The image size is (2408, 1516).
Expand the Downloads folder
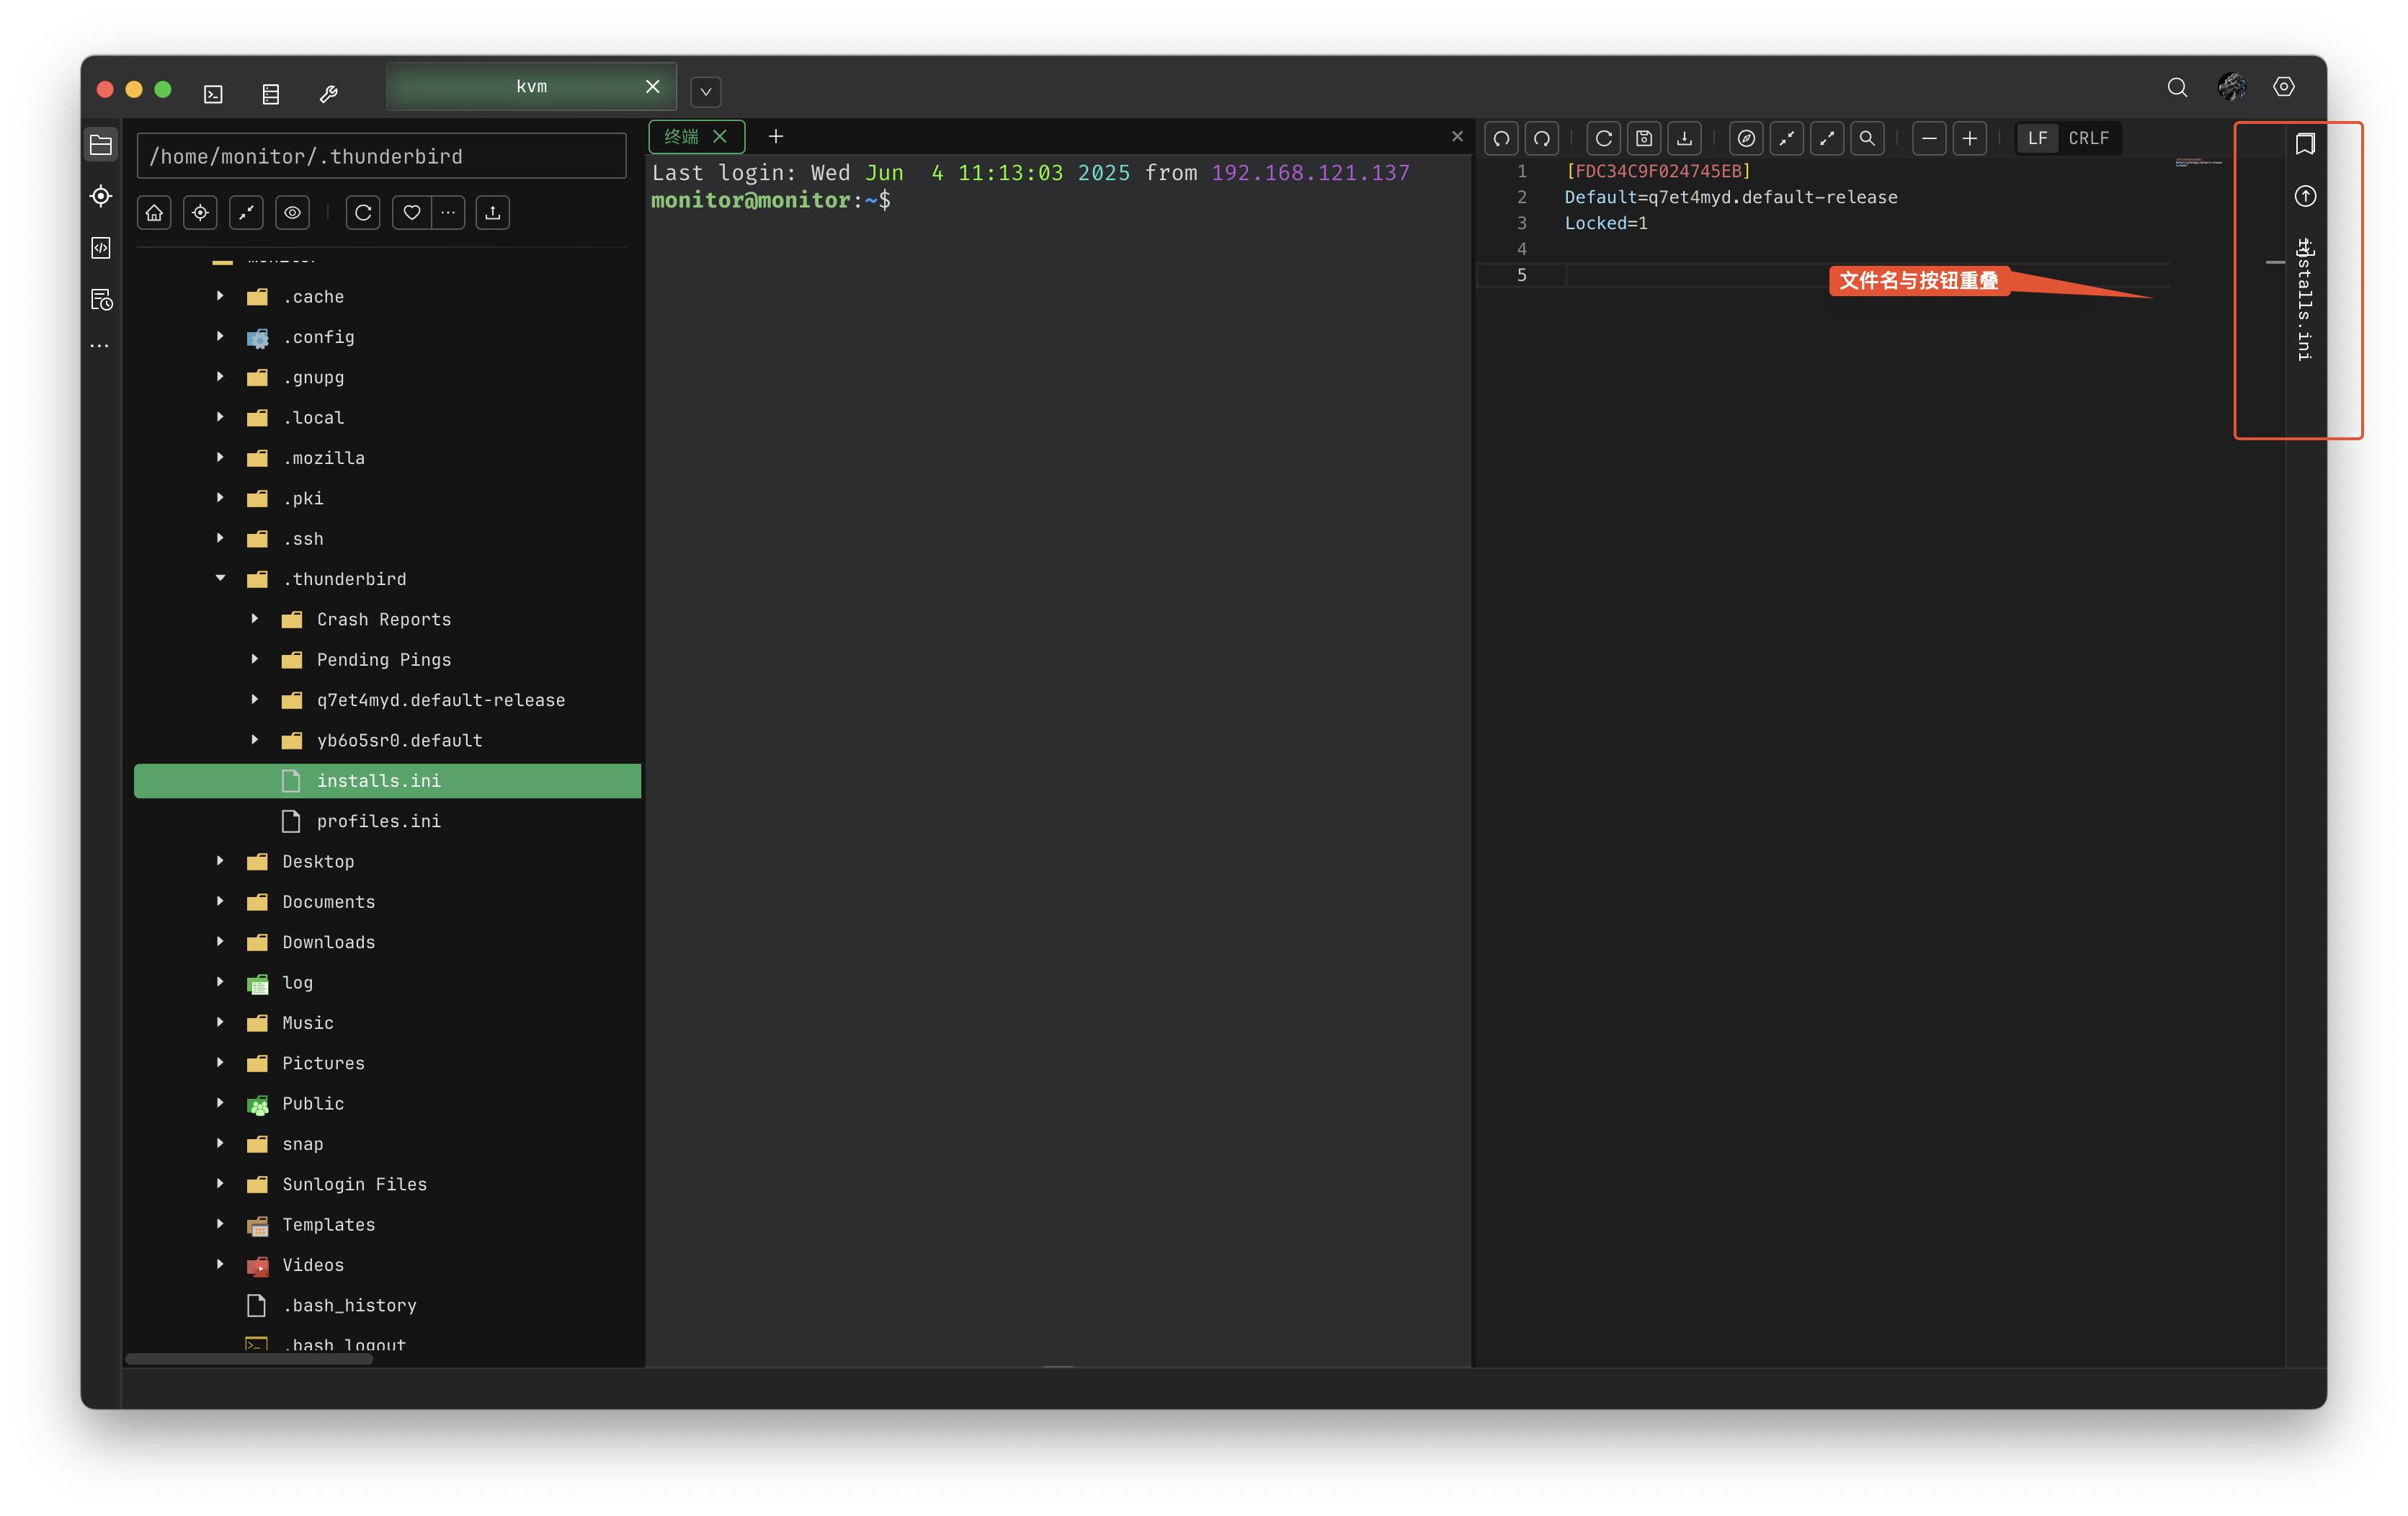220,941
